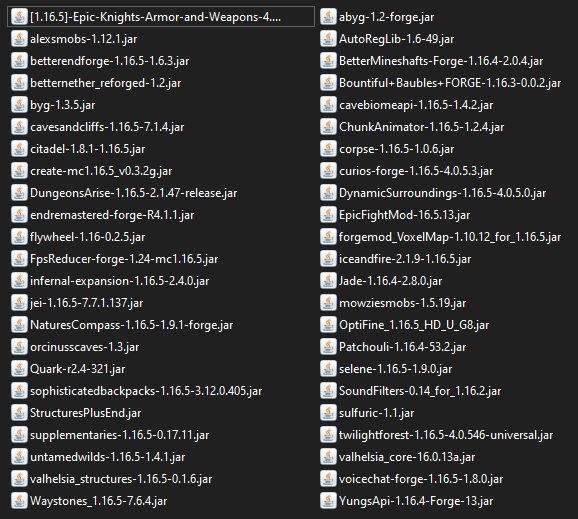Click the icon of abyg-1.2-forge.jar

tap(328, 17)
